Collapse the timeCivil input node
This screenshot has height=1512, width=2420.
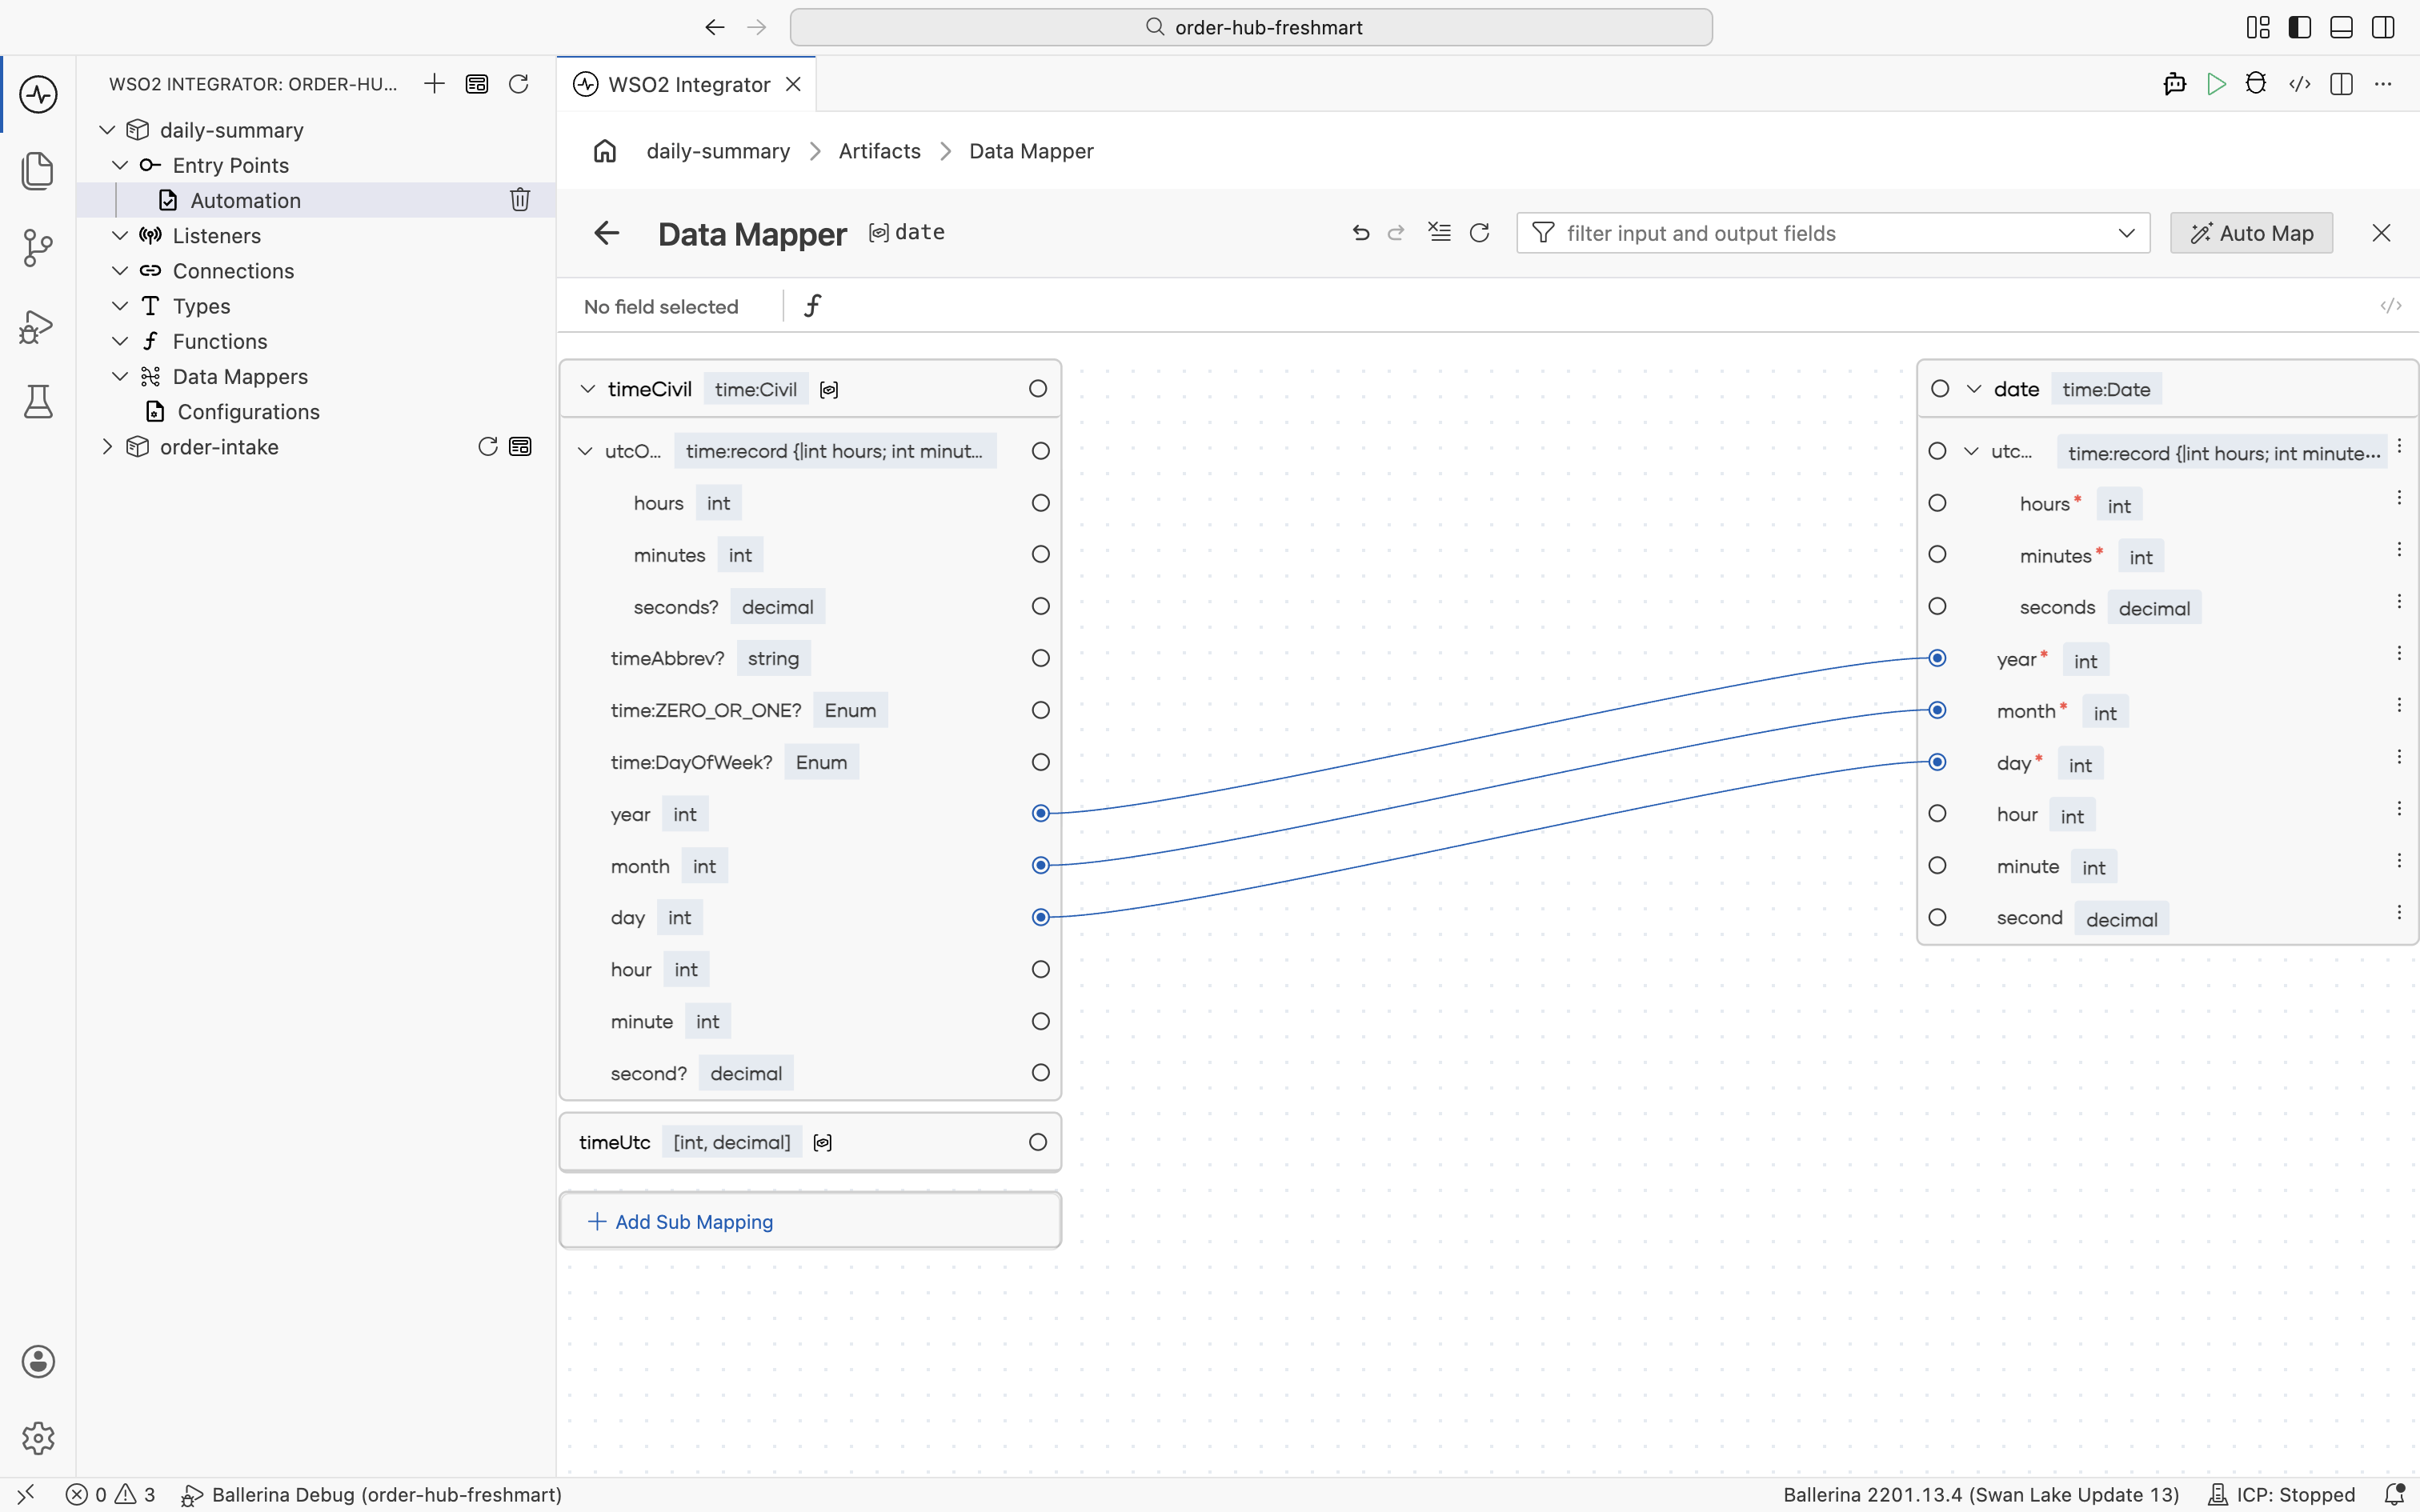point(588,389)
